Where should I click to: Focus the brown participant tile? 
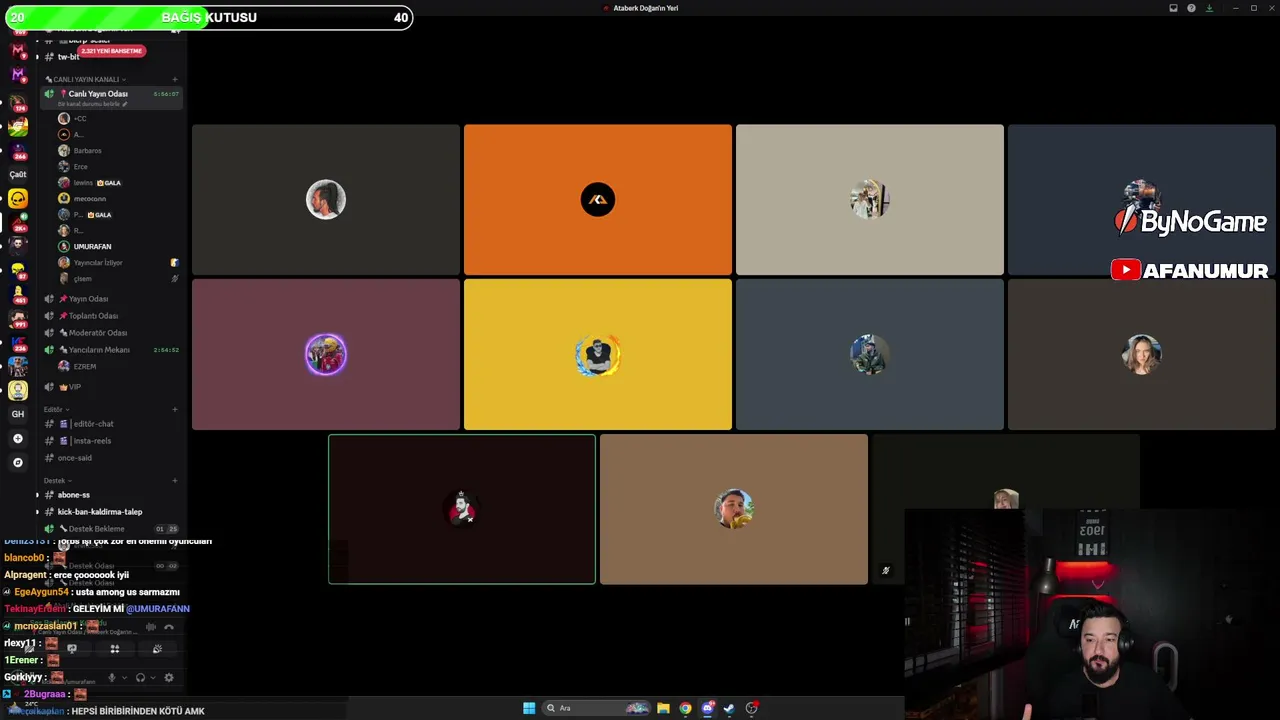734,509
